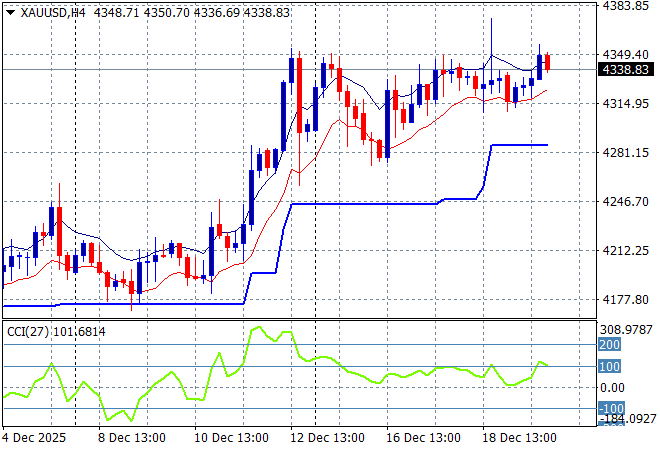
Task: Click the 4212.25 price scale label
Action: tap(625, 250)
